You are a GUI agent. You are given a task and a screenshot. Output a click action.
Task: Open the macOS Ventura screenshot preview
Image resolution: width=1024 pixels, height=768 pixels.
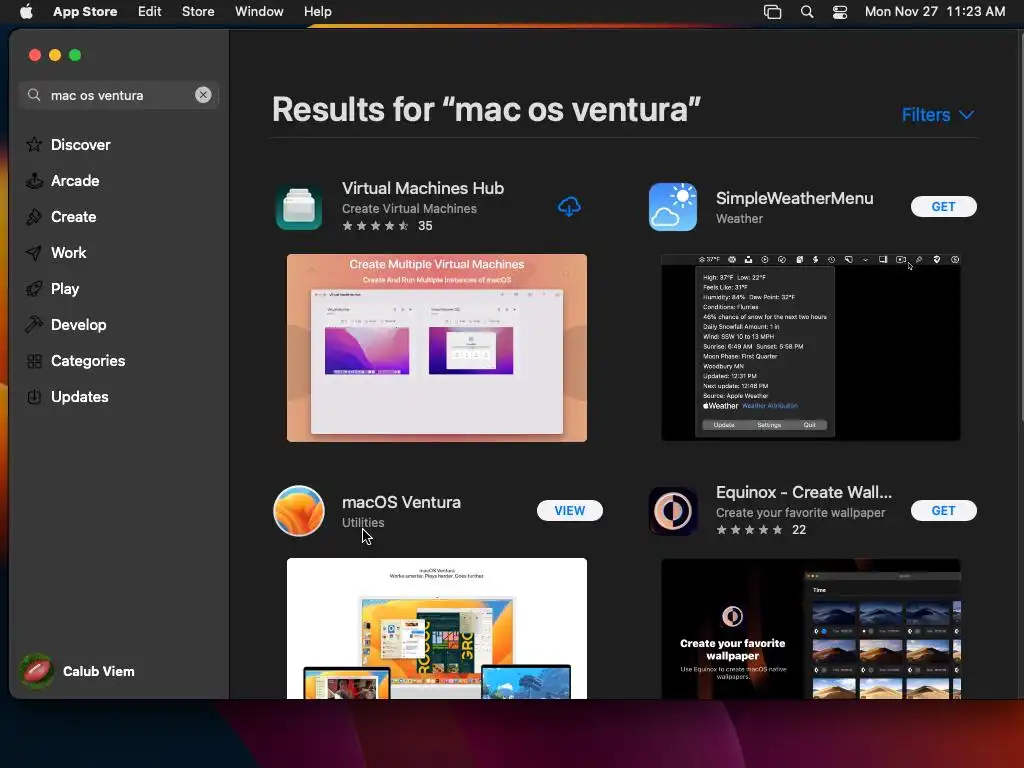tap(437, 628)
